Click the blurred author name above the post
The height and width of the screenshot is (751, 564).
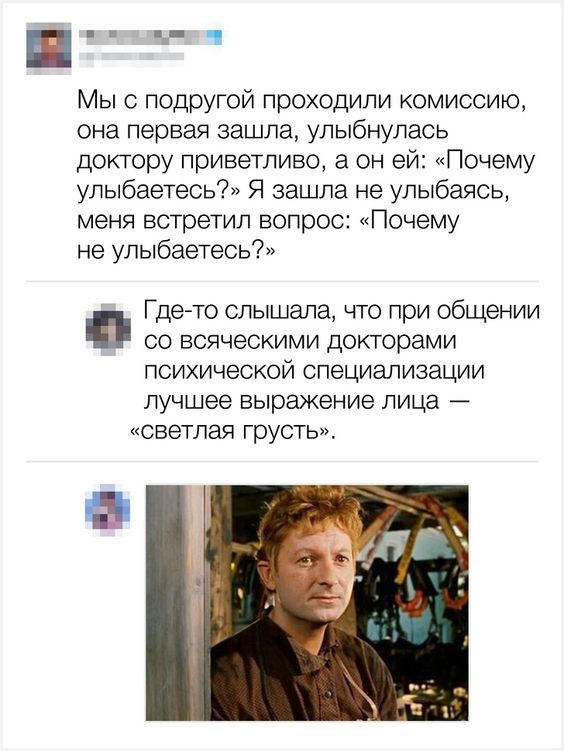pyautogui.click(x=142, y=37)
